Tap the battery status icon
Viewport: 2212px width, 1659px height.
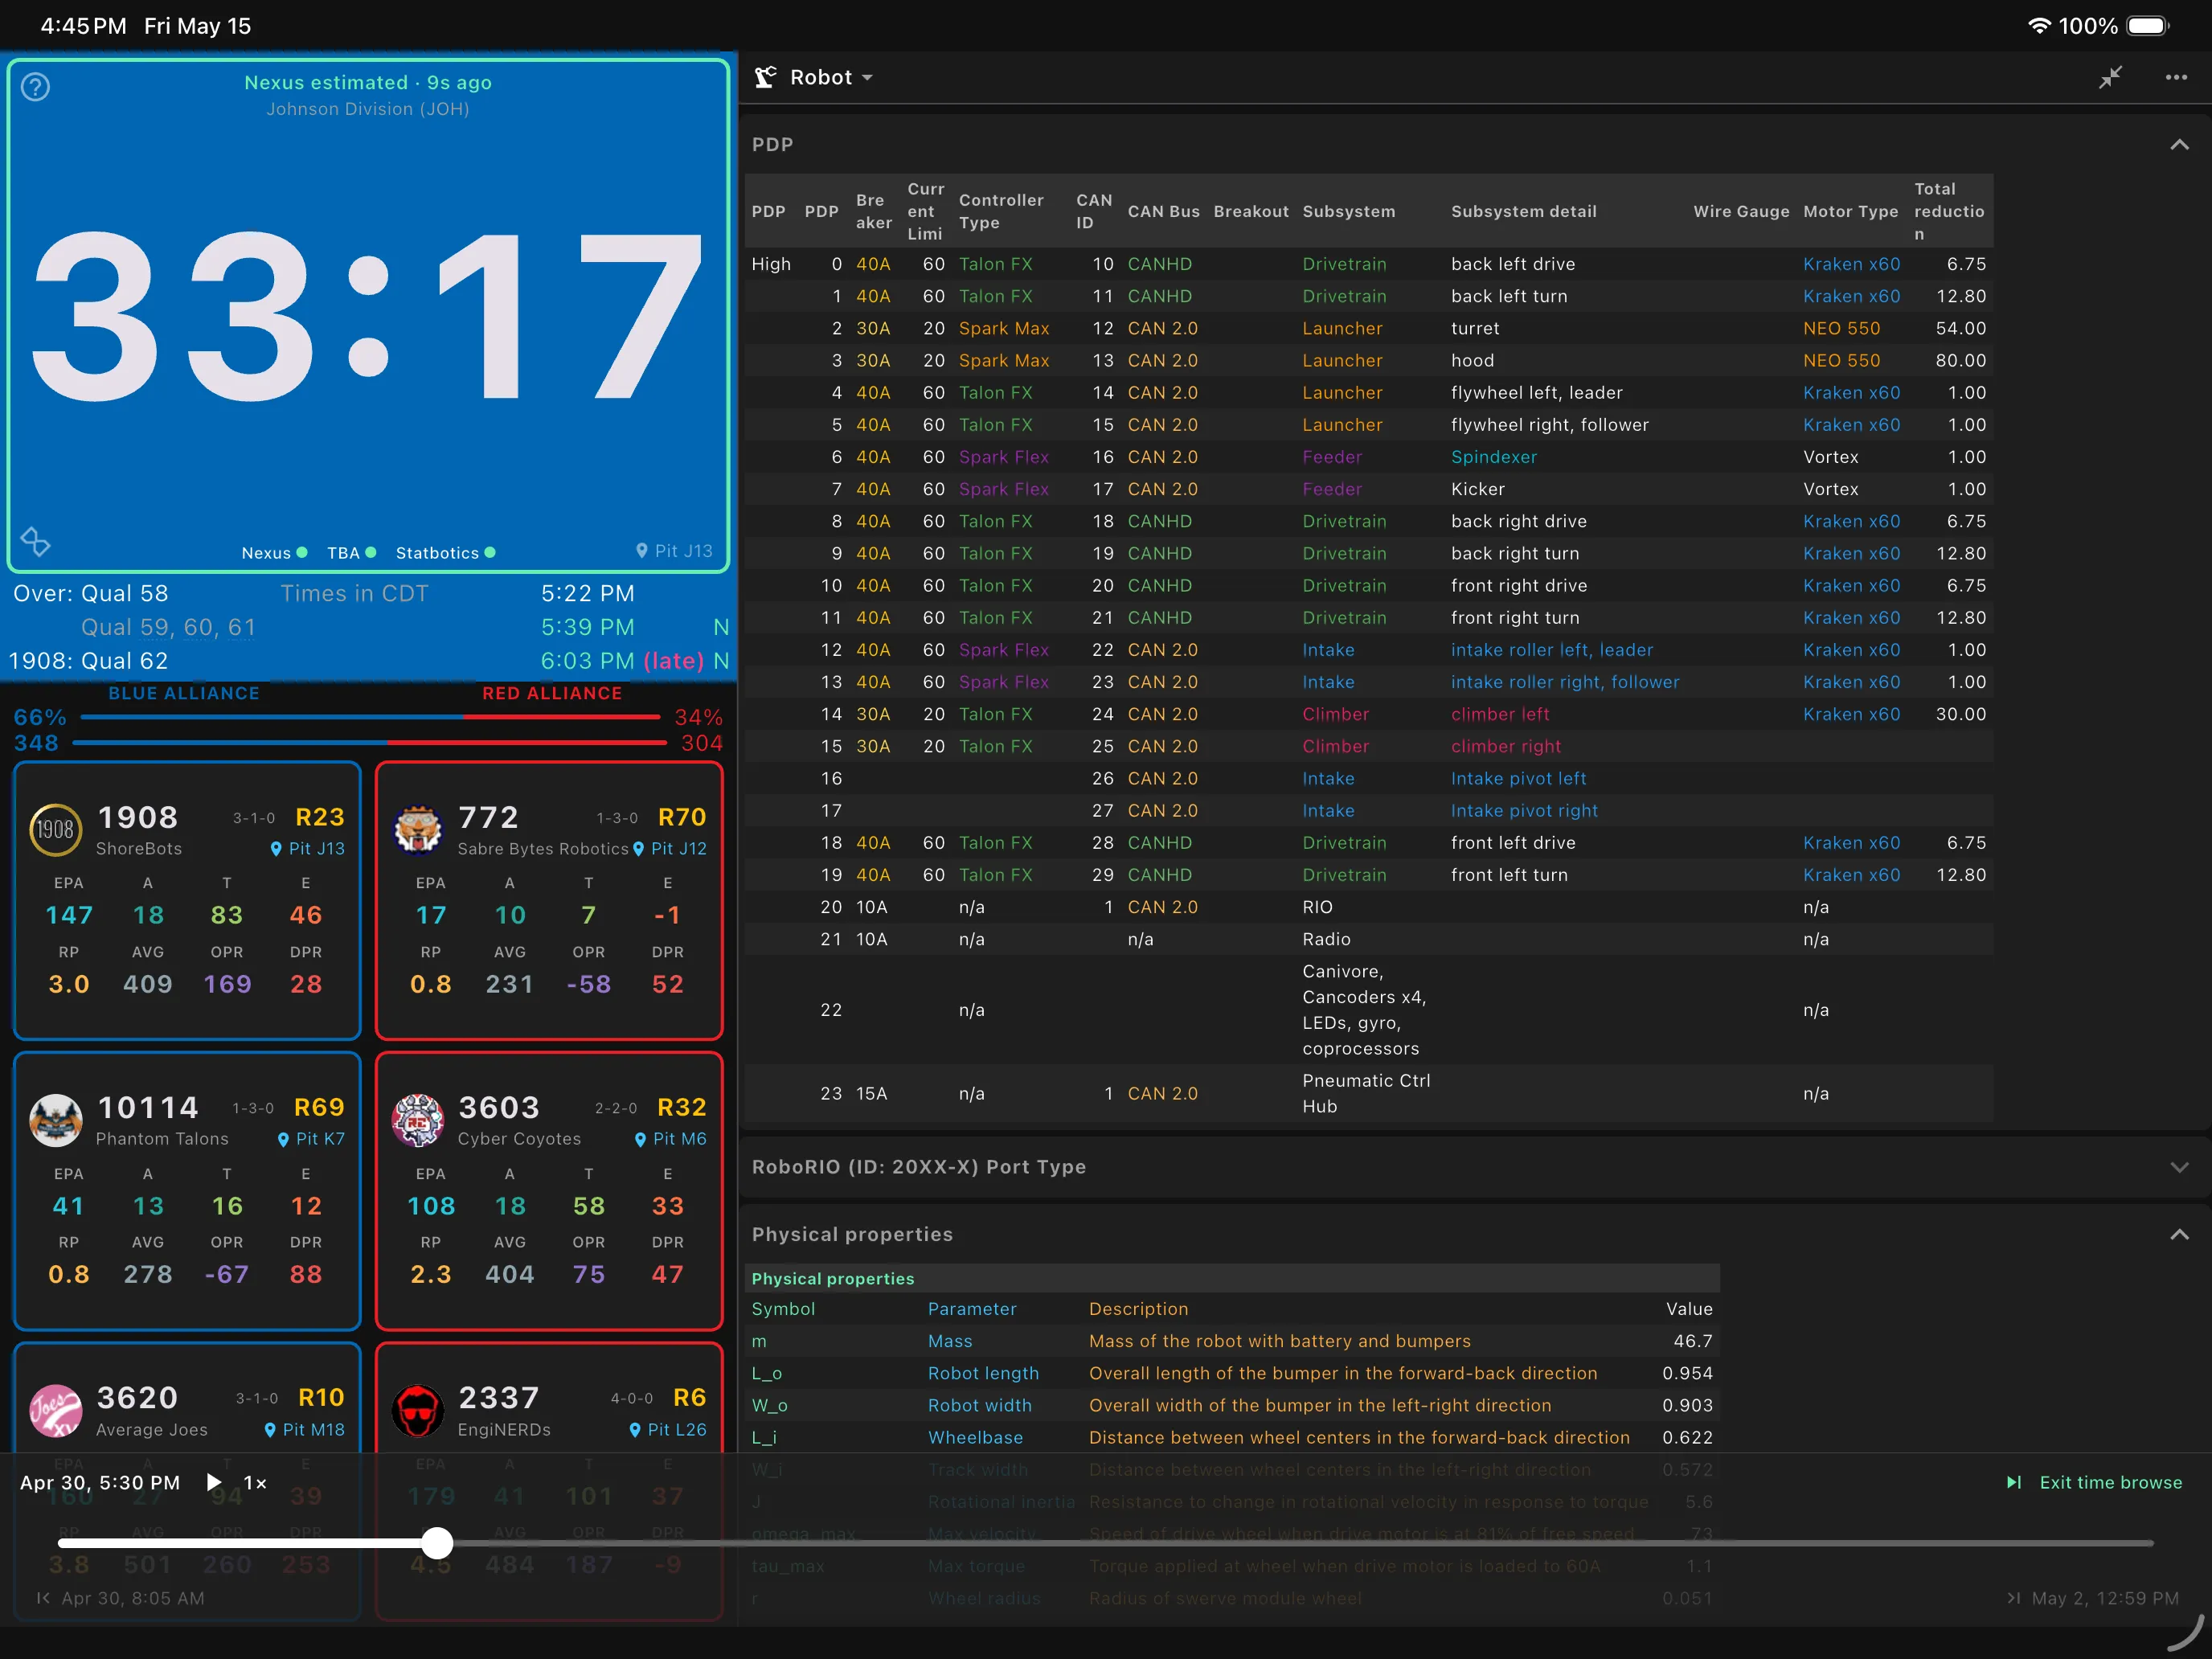2147,26
